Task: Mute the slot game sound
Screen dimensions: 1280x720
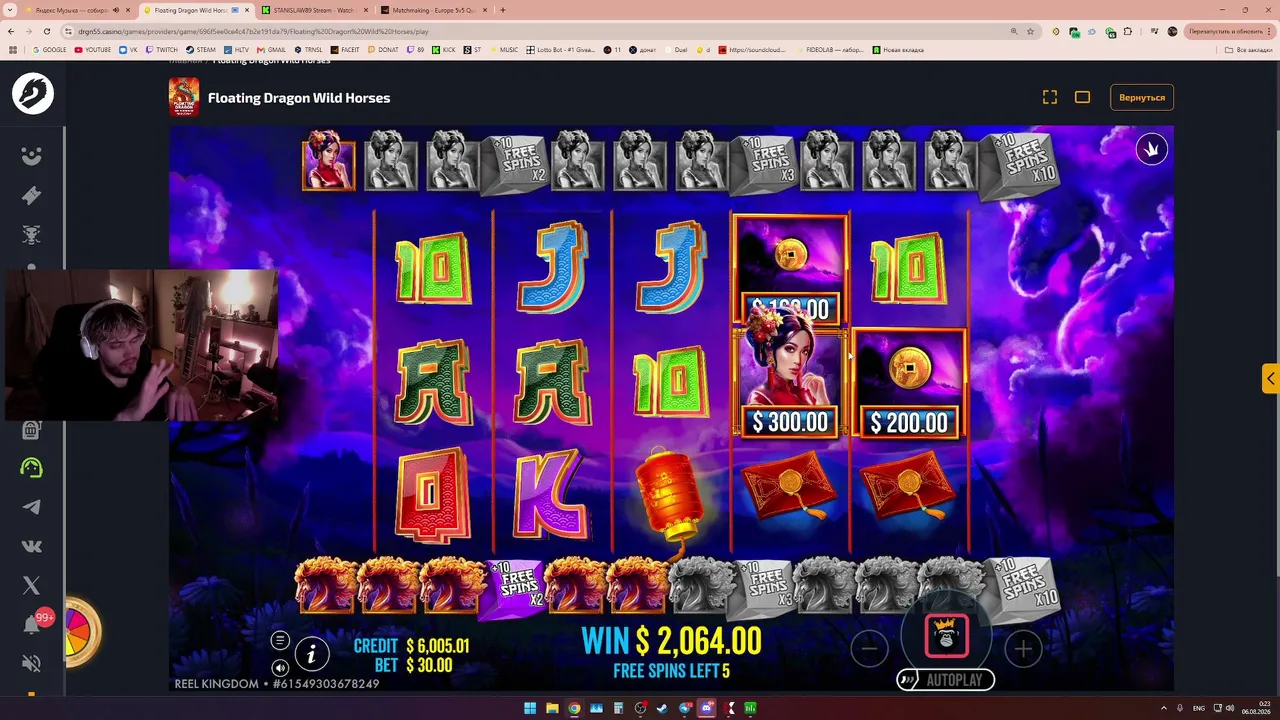Action: coord(280,667)
